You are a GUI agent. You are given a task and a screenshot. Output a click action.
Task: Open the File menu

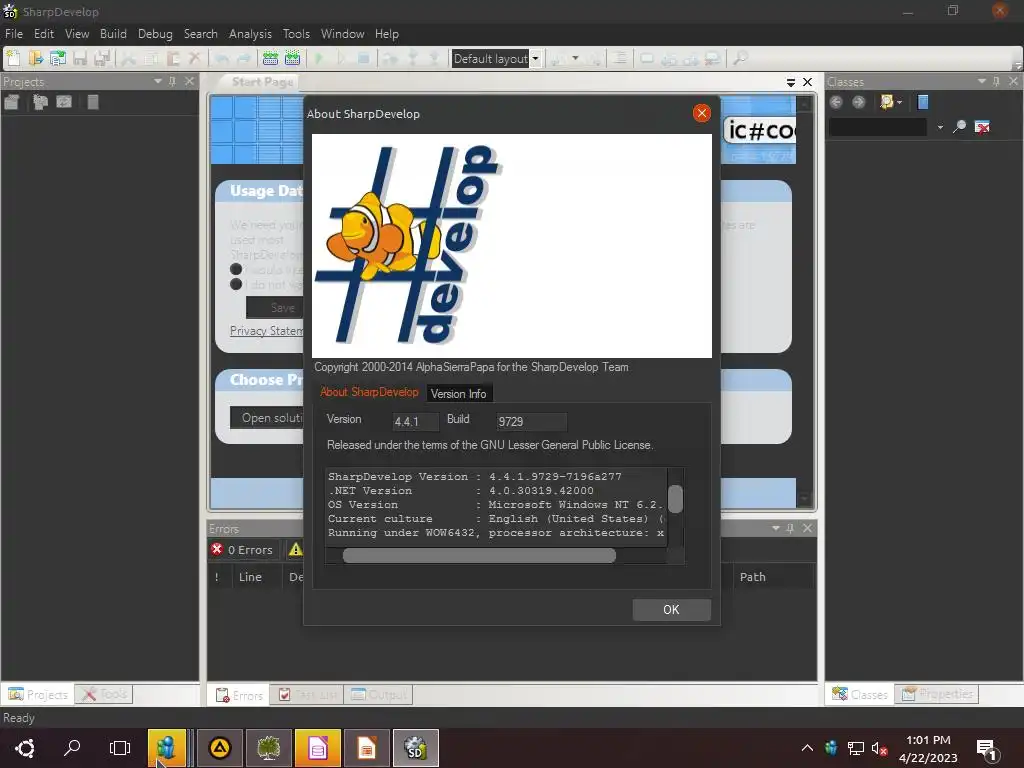click(x=14, y=34)
